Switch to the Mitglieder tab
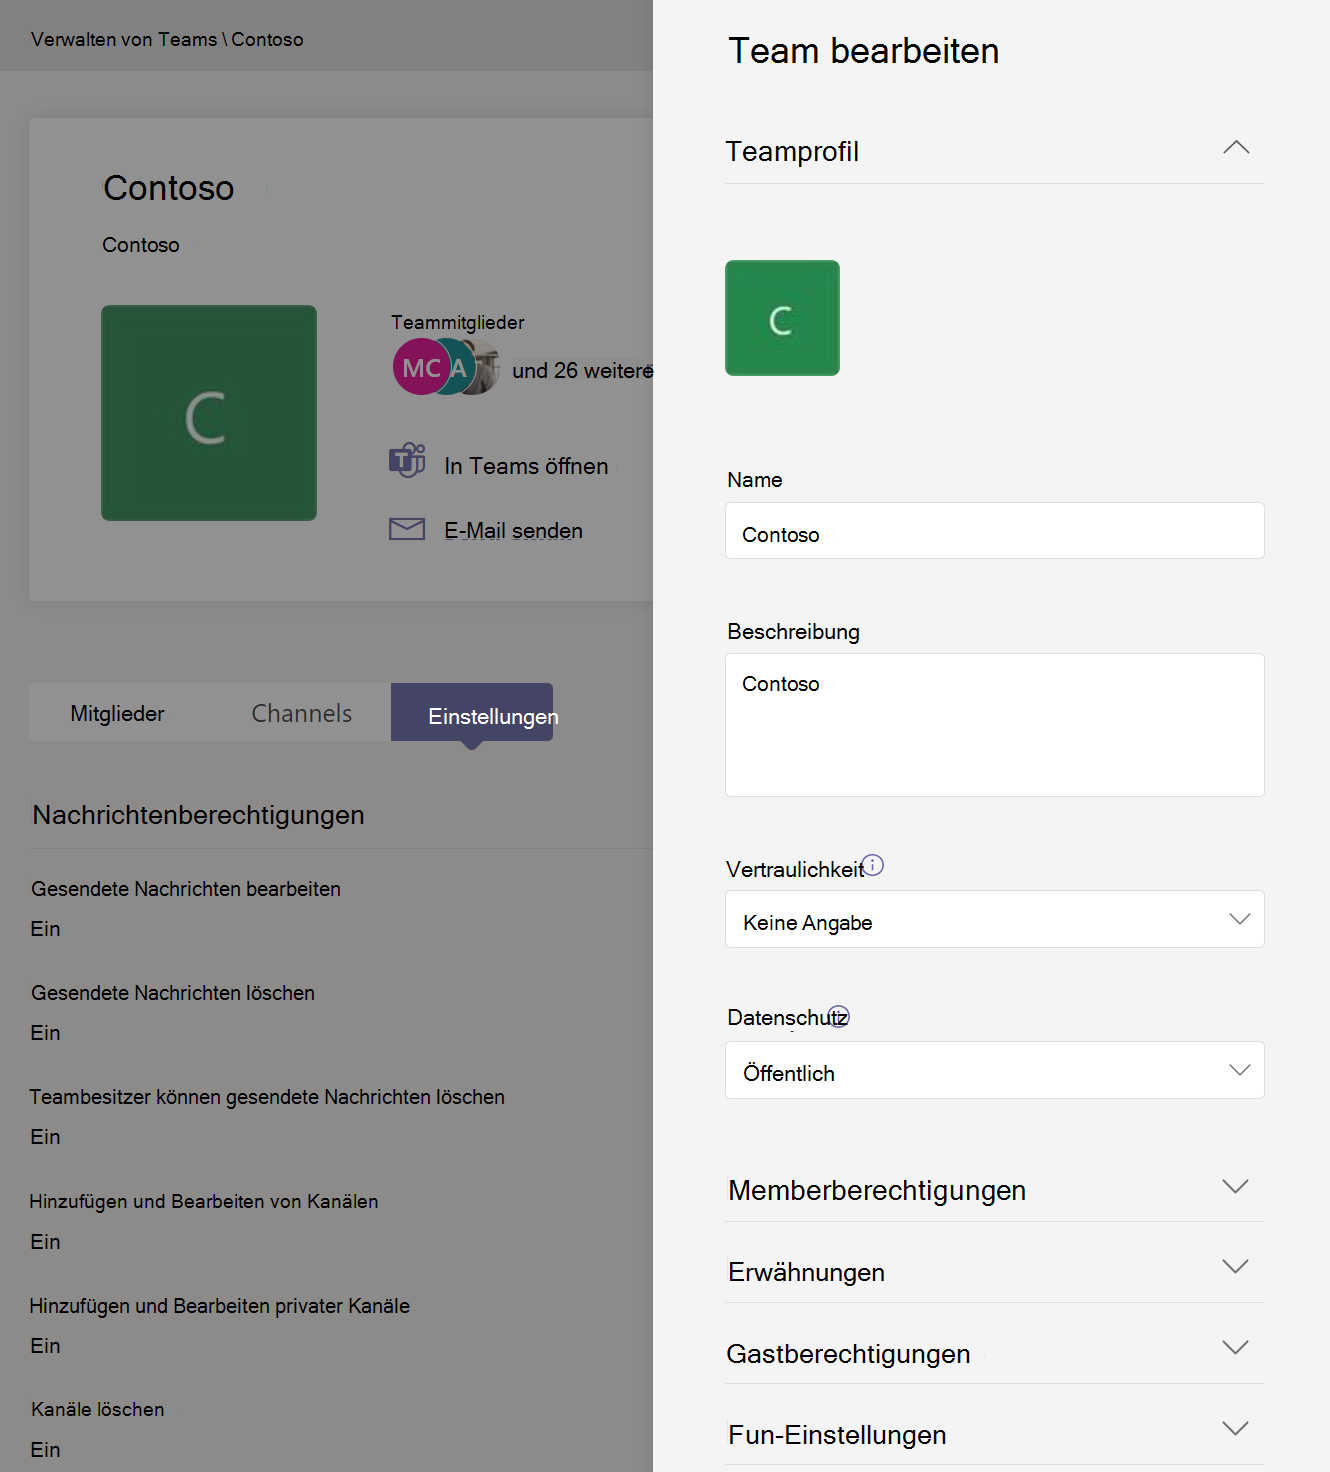 pyautogui.click(x=117, y=713)
